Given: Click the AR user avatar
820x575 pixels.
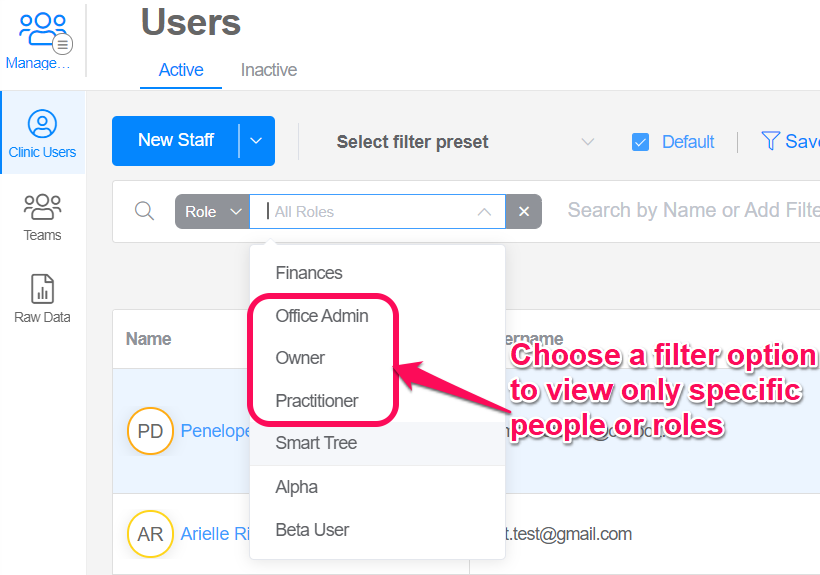Looking at the screenshot, I should 150,534.
